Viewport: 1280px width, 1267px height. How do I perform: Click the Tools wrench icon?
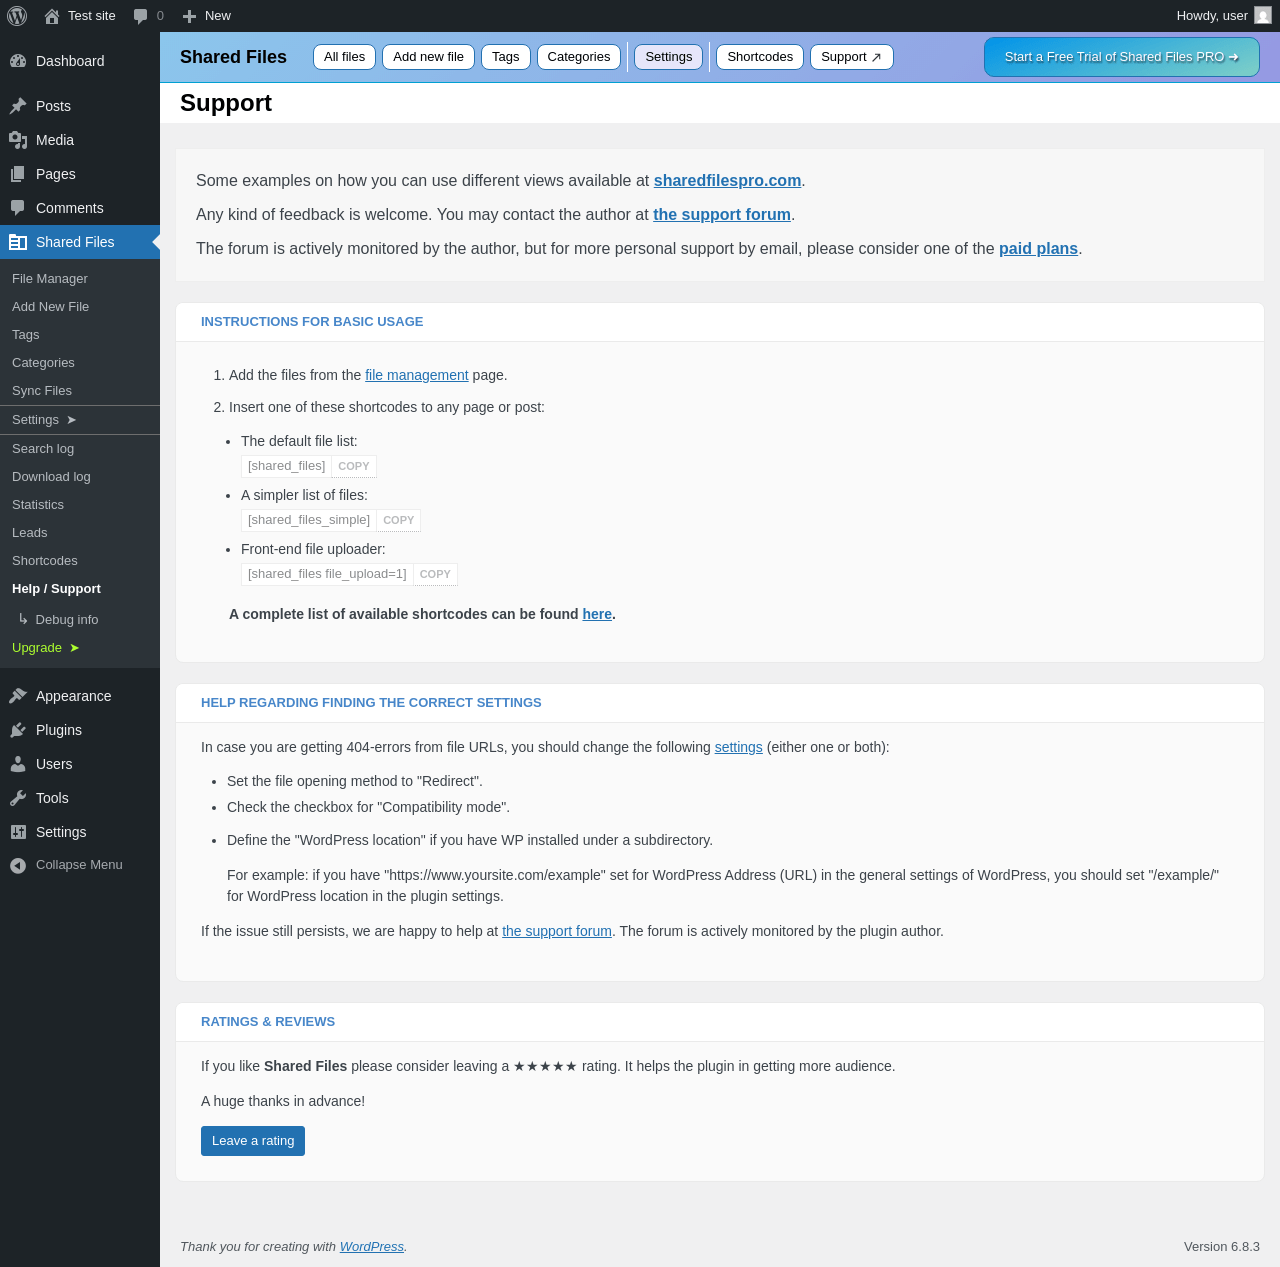pos(18,798)
